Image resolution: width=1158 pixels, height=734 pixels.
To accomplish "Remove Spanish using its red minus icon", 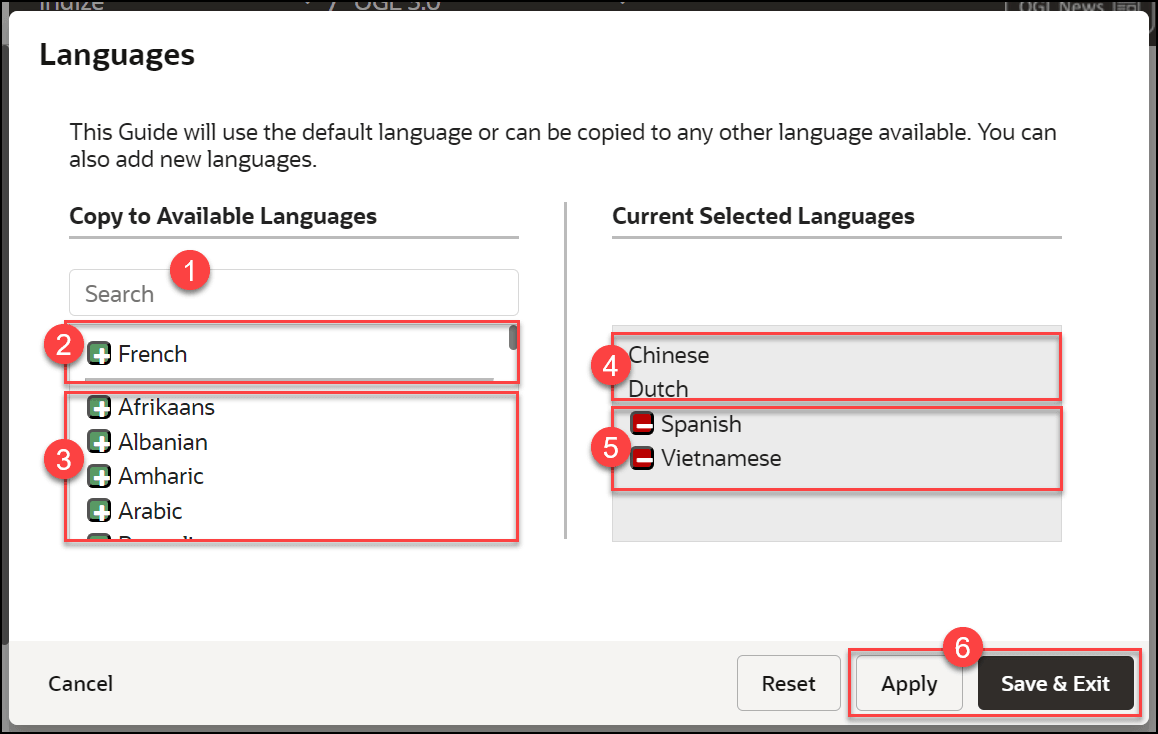I will 641,423.
